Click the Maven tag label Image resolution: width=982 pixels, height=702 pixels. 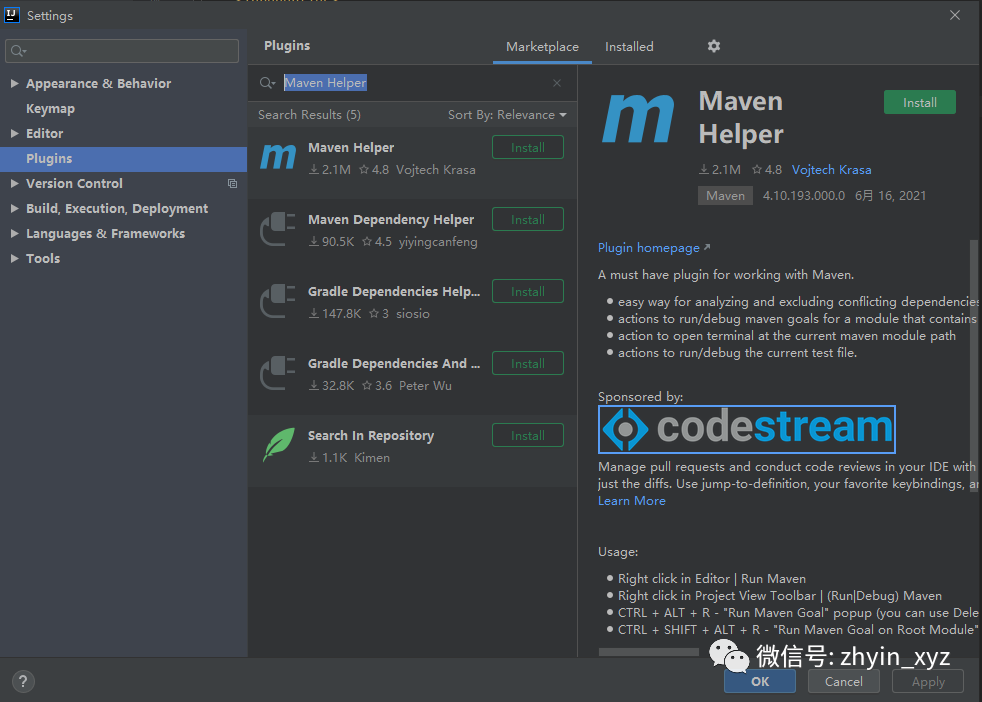tap(725, 195)
